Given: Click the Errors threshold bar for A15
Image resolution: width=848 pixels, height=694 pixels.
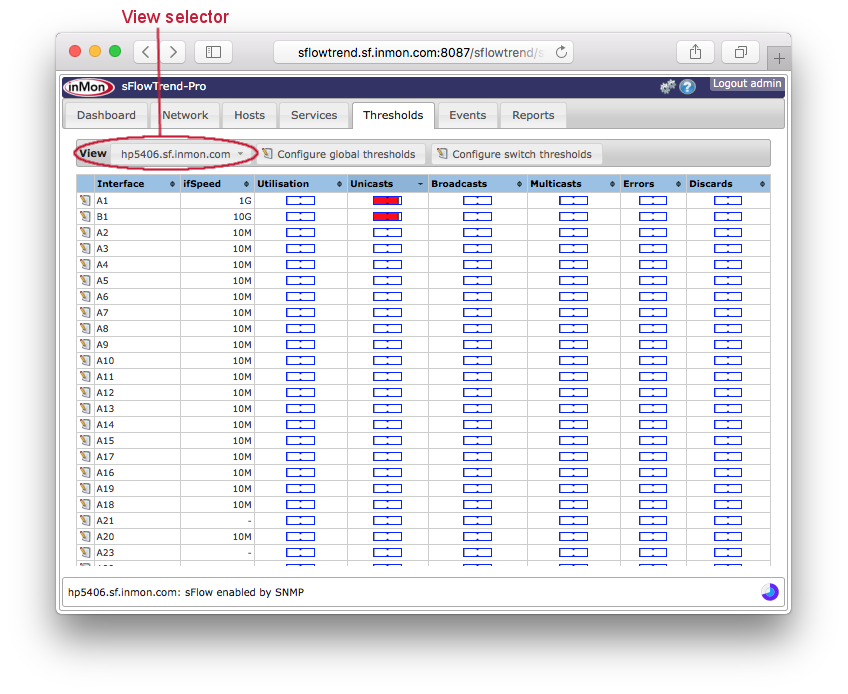Looking at the screenshot, I should [x=653, y=441].
